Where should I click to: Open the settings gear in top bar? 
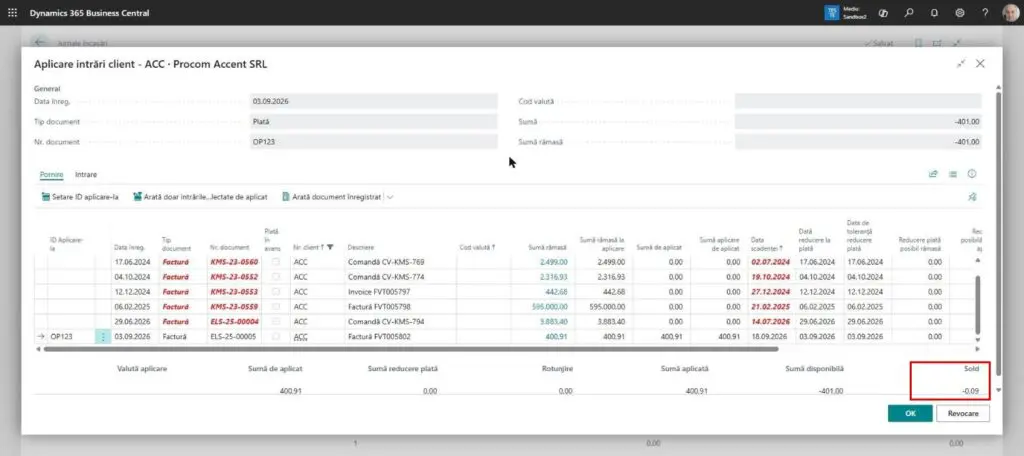(x=960, y=12)
